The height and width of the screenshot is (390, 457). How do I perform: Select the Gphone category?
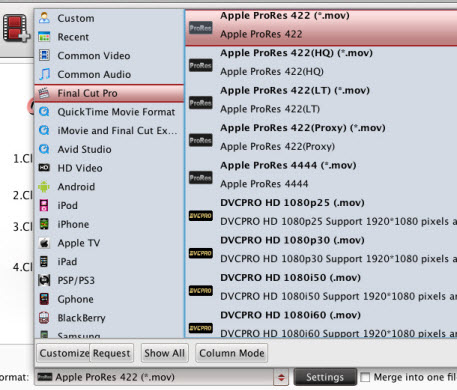109,299
